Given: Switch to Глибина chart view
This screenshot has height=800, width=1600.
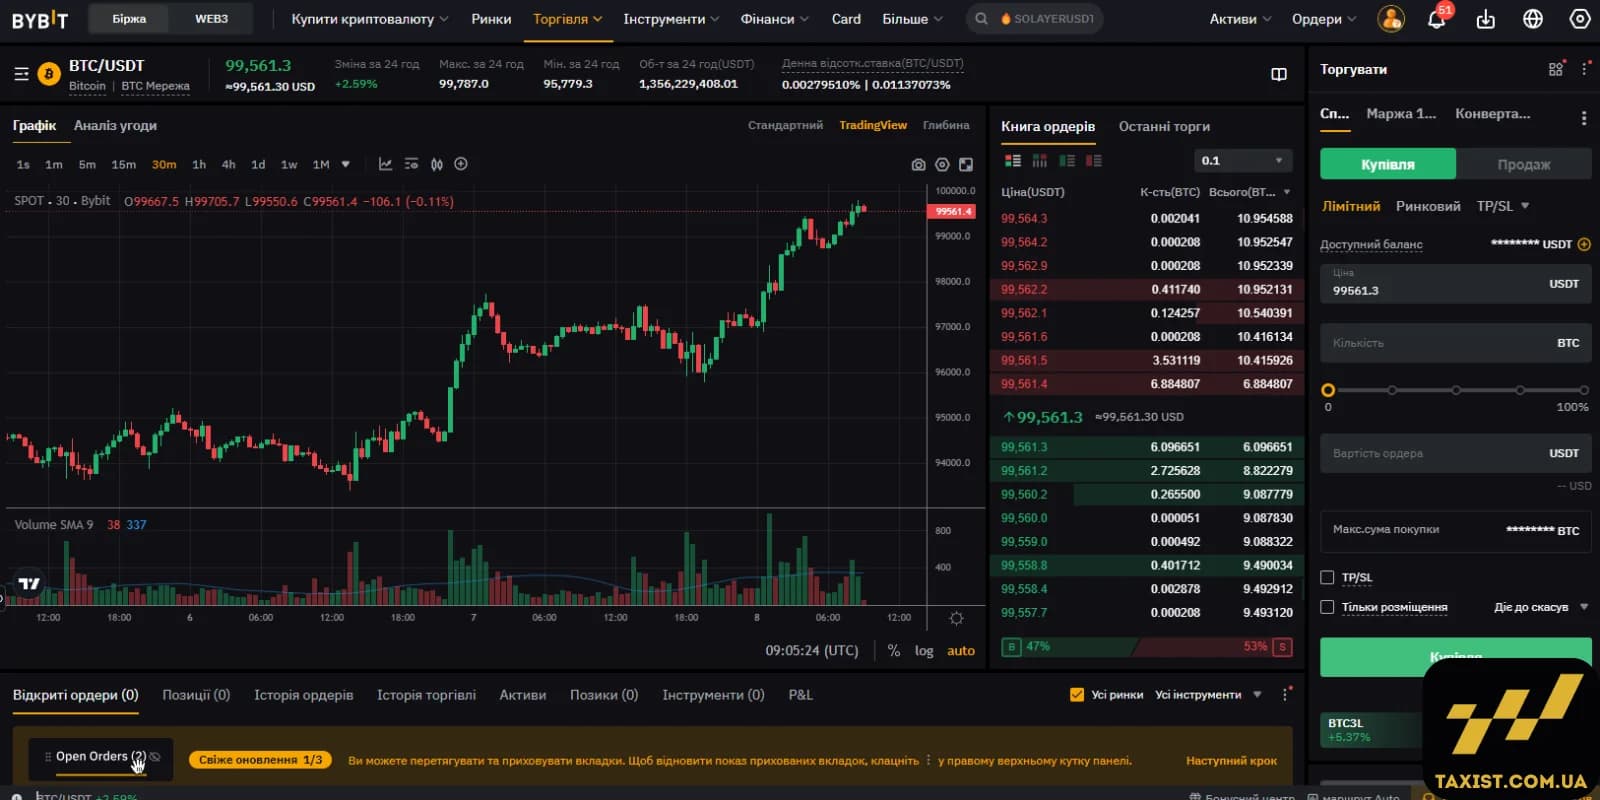Looking at the screenshot, I should (x=945, y=125).
